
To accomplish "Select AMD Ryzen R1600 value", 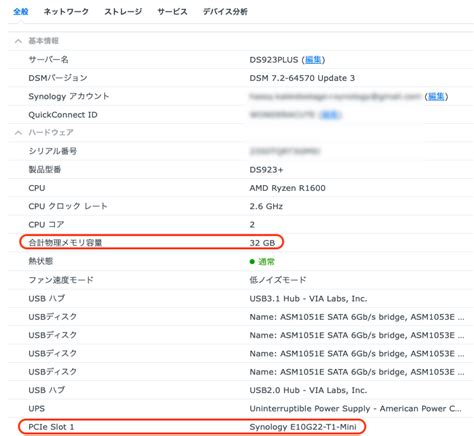I will pyautogui.click(x=287, y=188).
